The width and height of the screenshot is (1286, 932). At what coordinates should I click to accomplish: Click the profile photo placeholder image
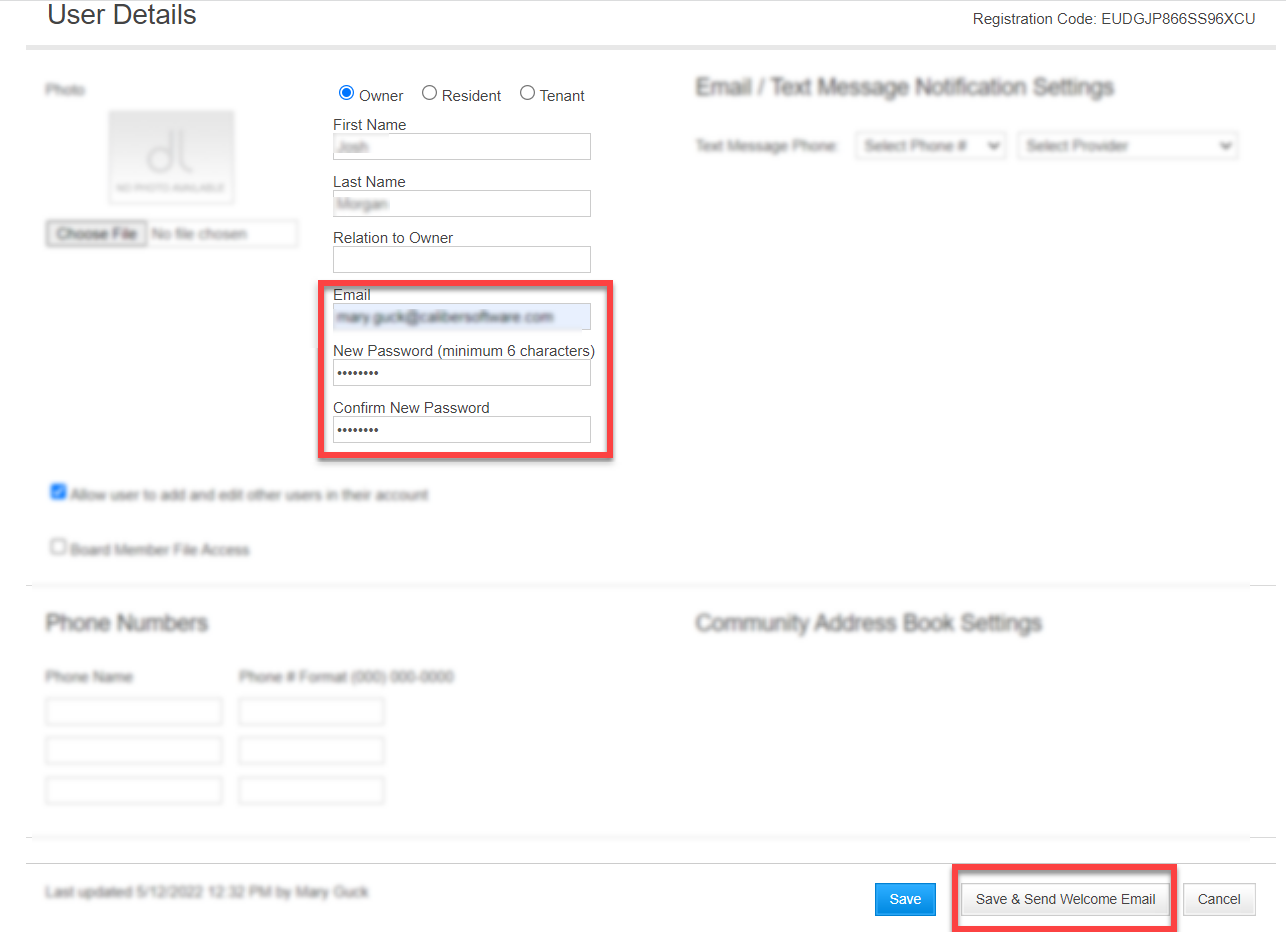[172, 158]
